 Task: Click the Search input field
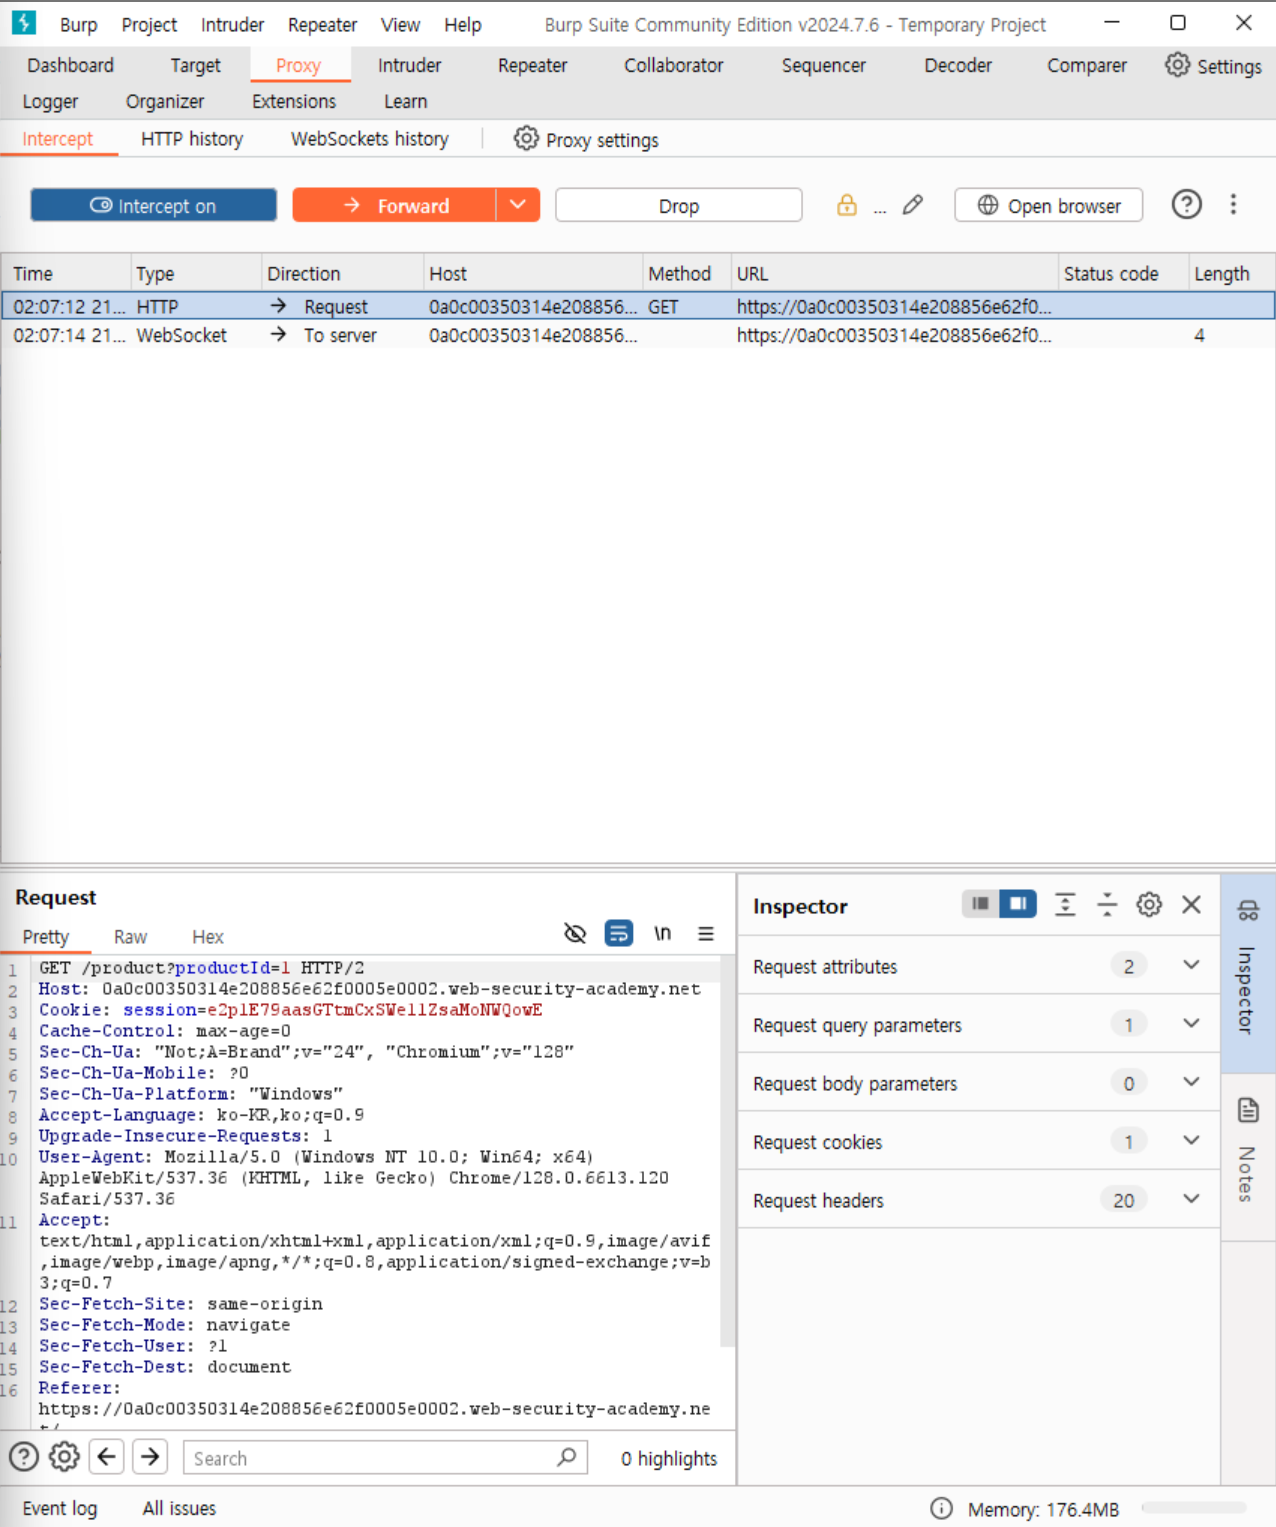[385, 1457]
